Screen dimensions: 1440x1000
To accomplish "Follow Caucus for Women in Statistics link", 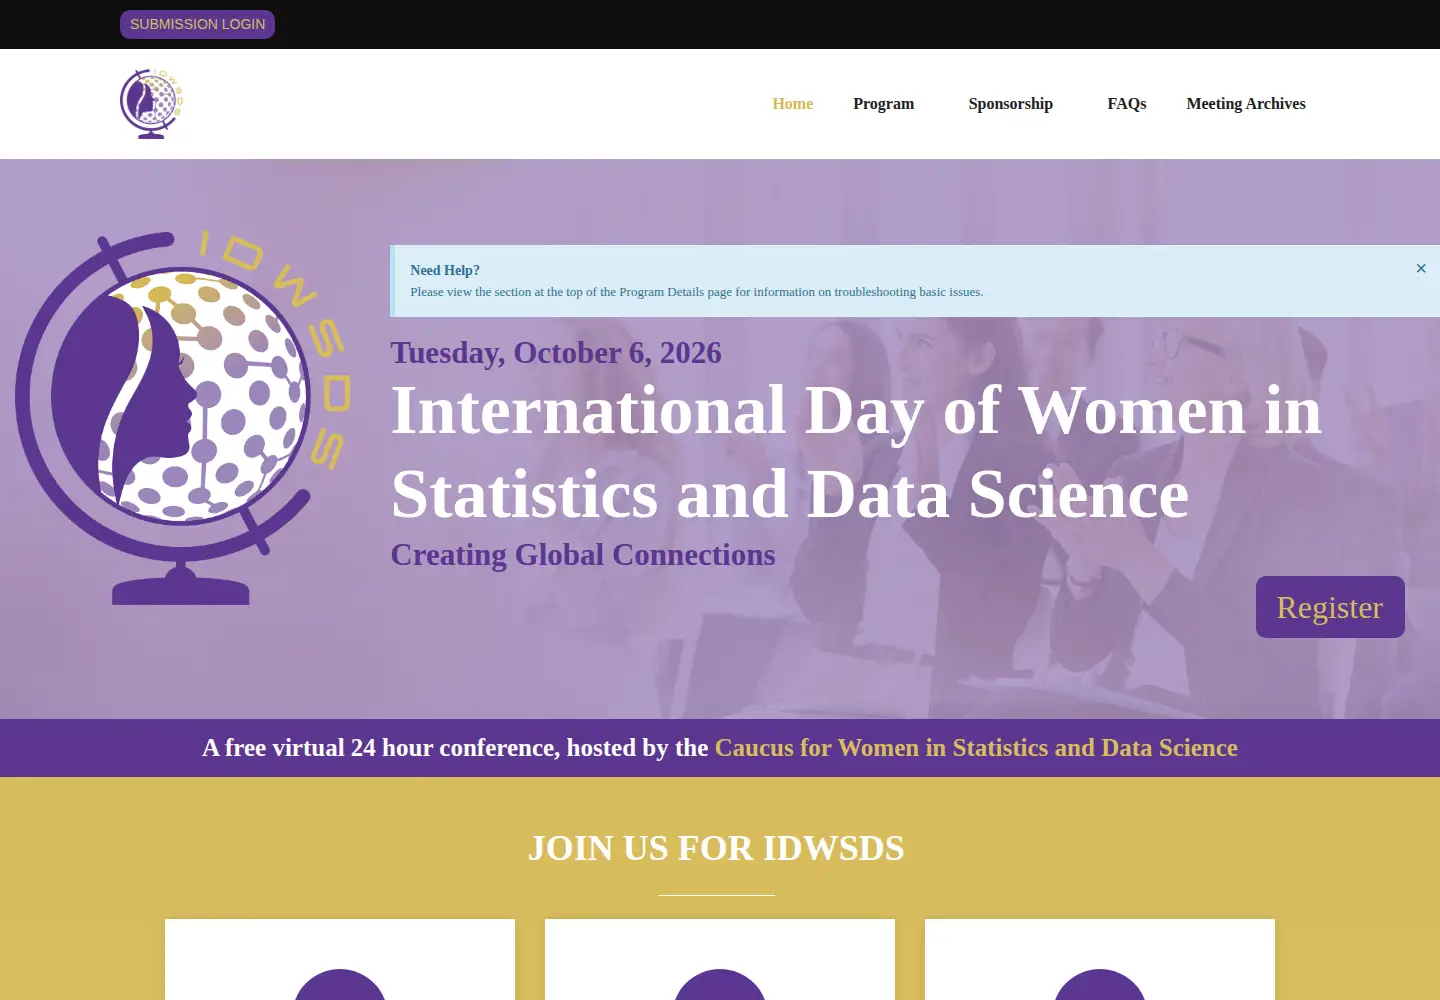I will click(x=976, y=748).
